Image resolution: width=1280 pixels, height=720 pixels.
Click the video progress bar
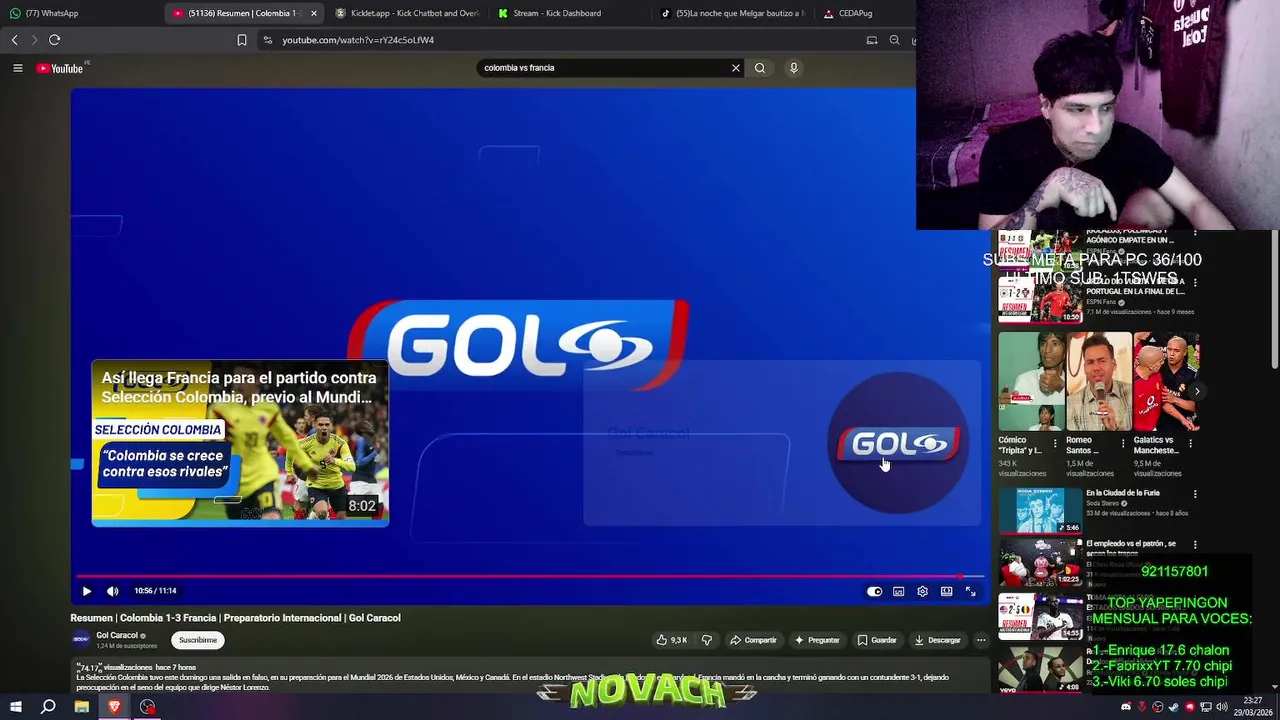(x=530, y=576)
